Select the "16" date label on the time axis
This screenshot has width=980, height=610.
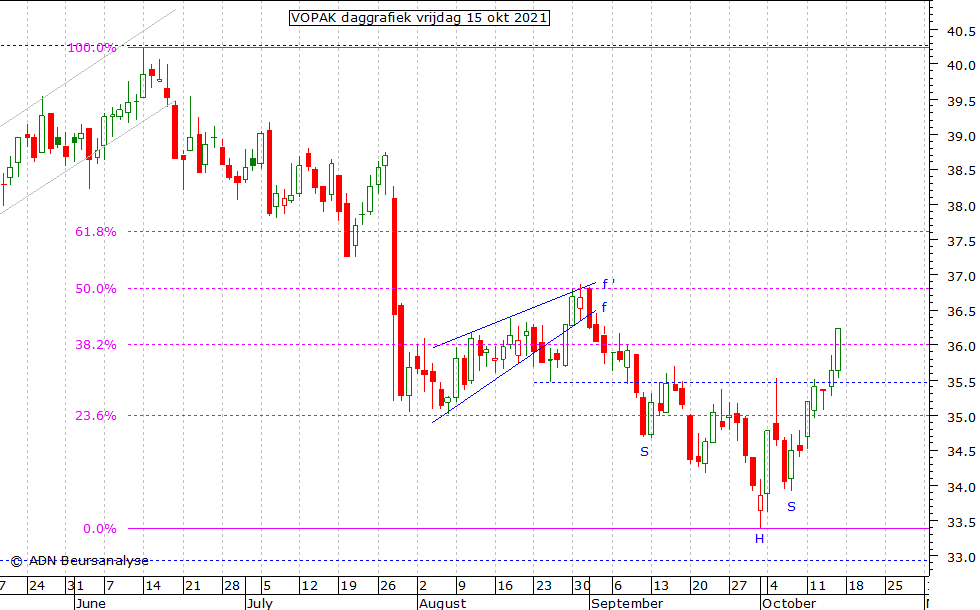505,586
